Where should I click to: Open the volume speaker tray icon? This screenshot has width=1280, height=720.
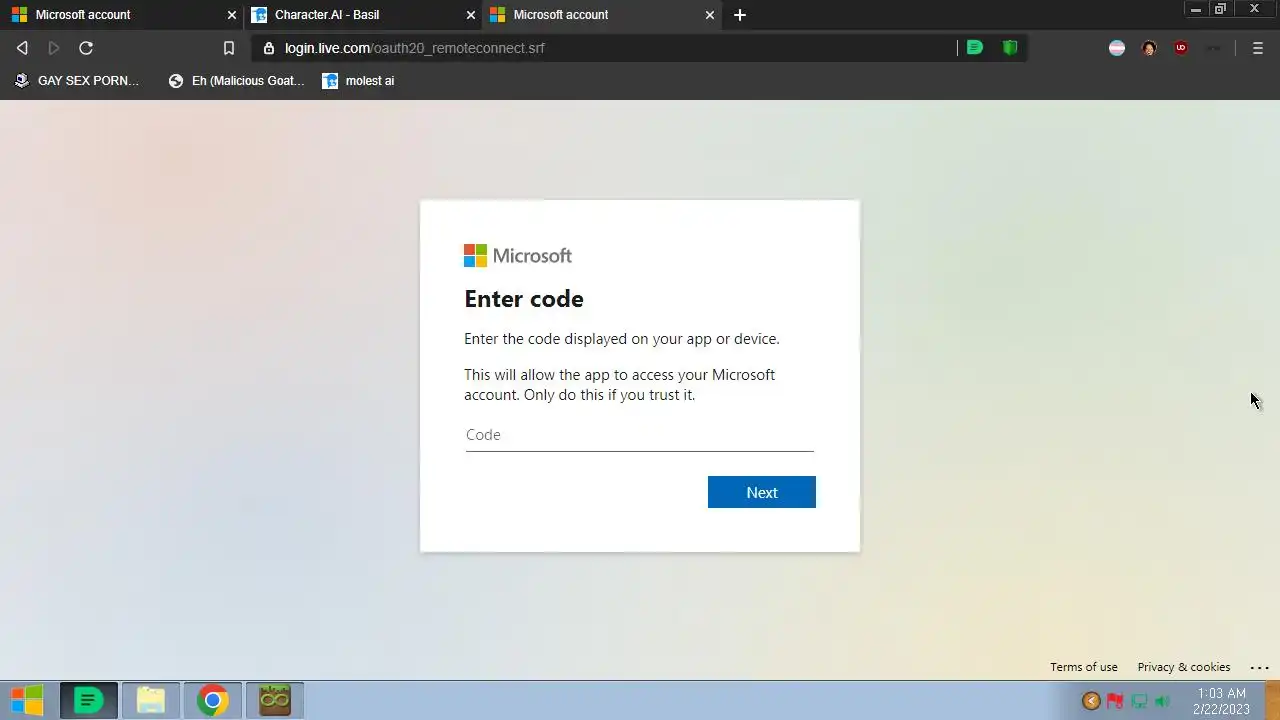tap(1162, 701)
